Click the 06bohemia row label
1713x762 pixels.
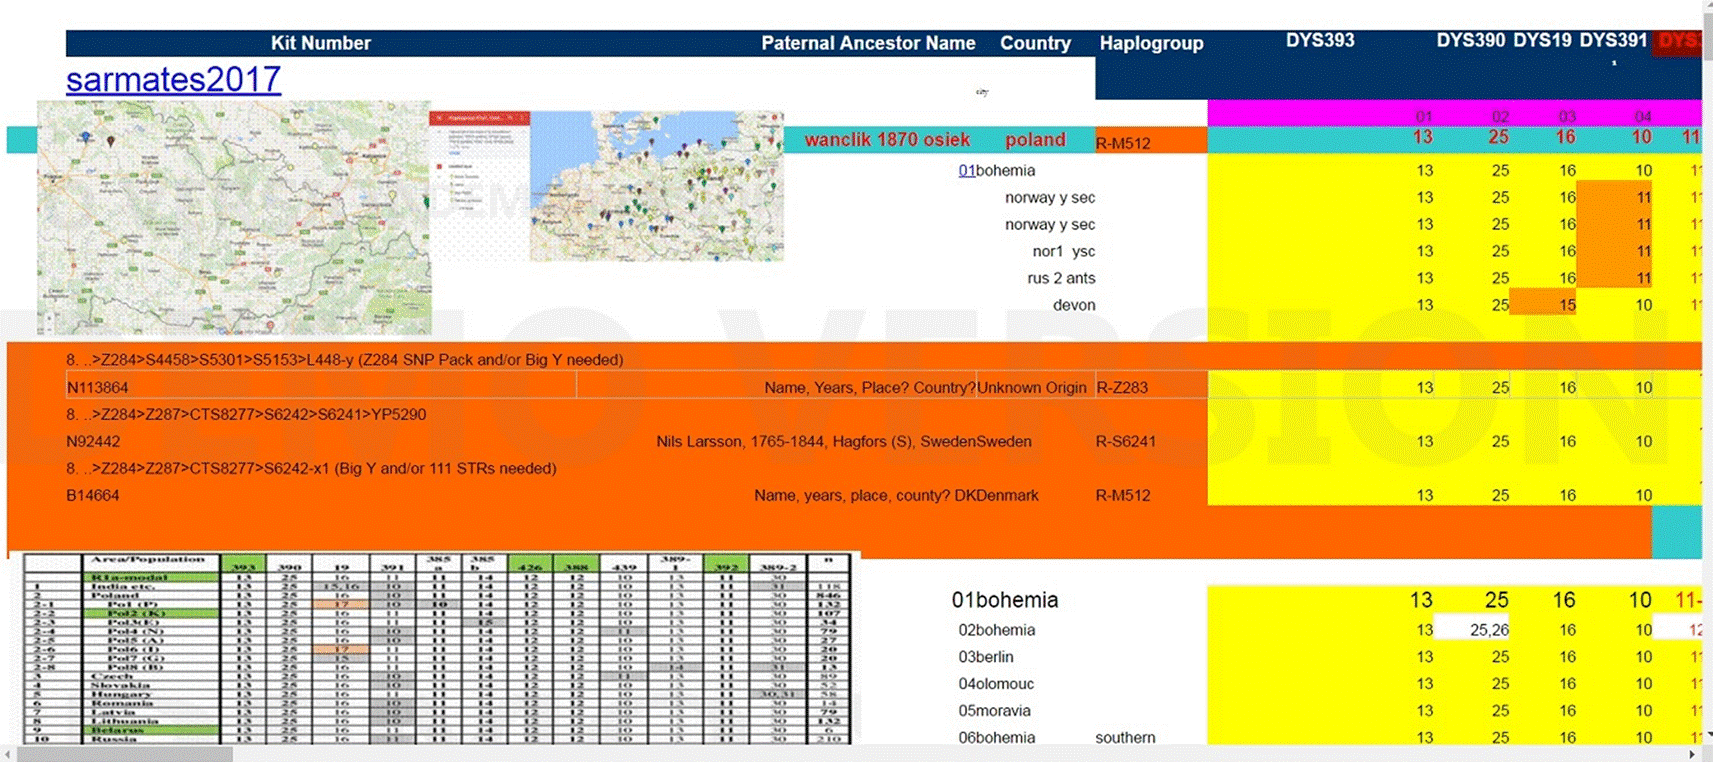click(x=997, y=738)
